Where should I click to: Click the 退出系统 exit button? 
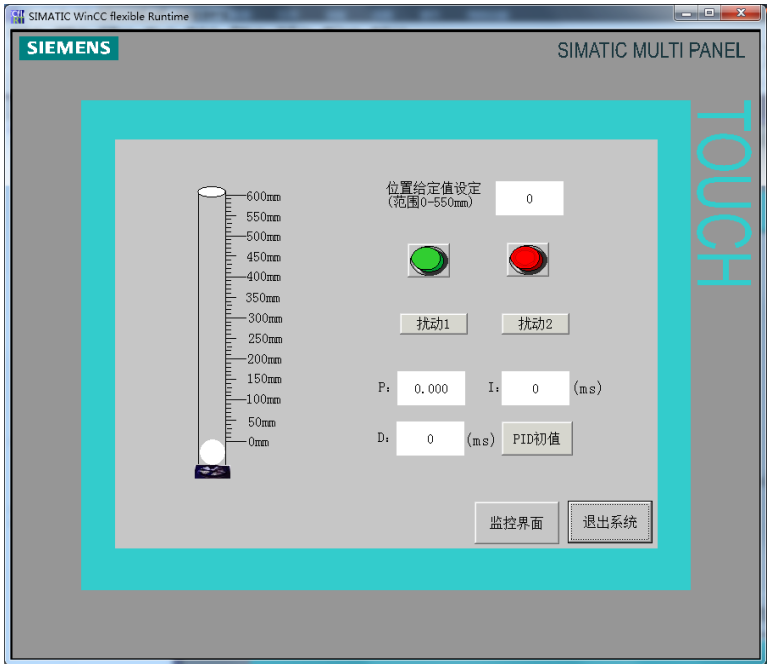click(610, 522)
